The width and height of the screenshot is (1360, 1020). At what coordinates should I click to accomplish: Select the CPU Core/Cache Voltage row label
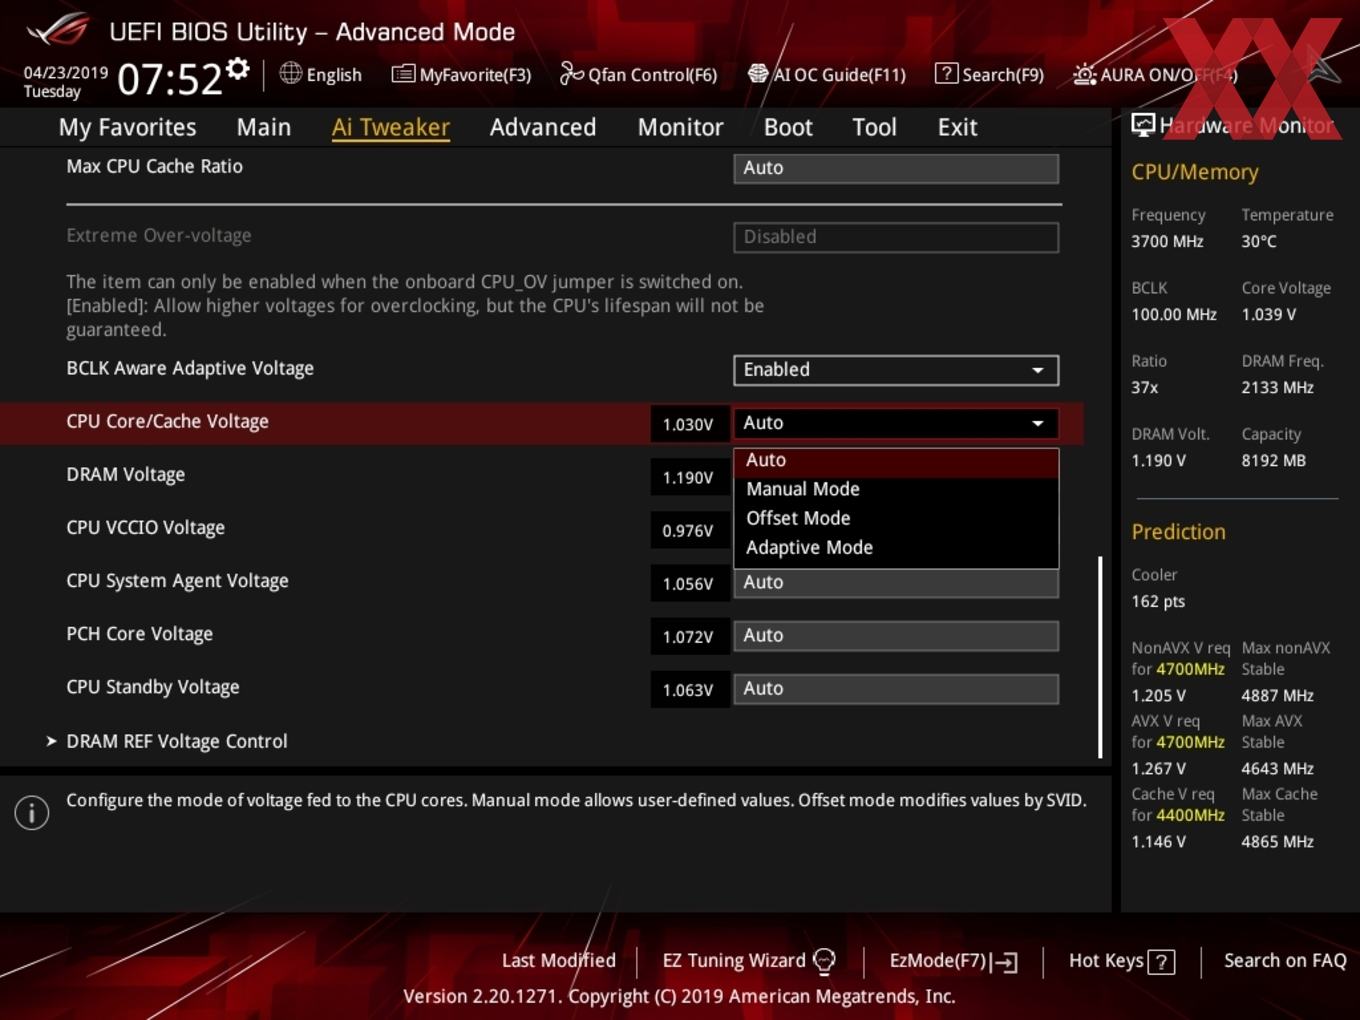(167, 422)
